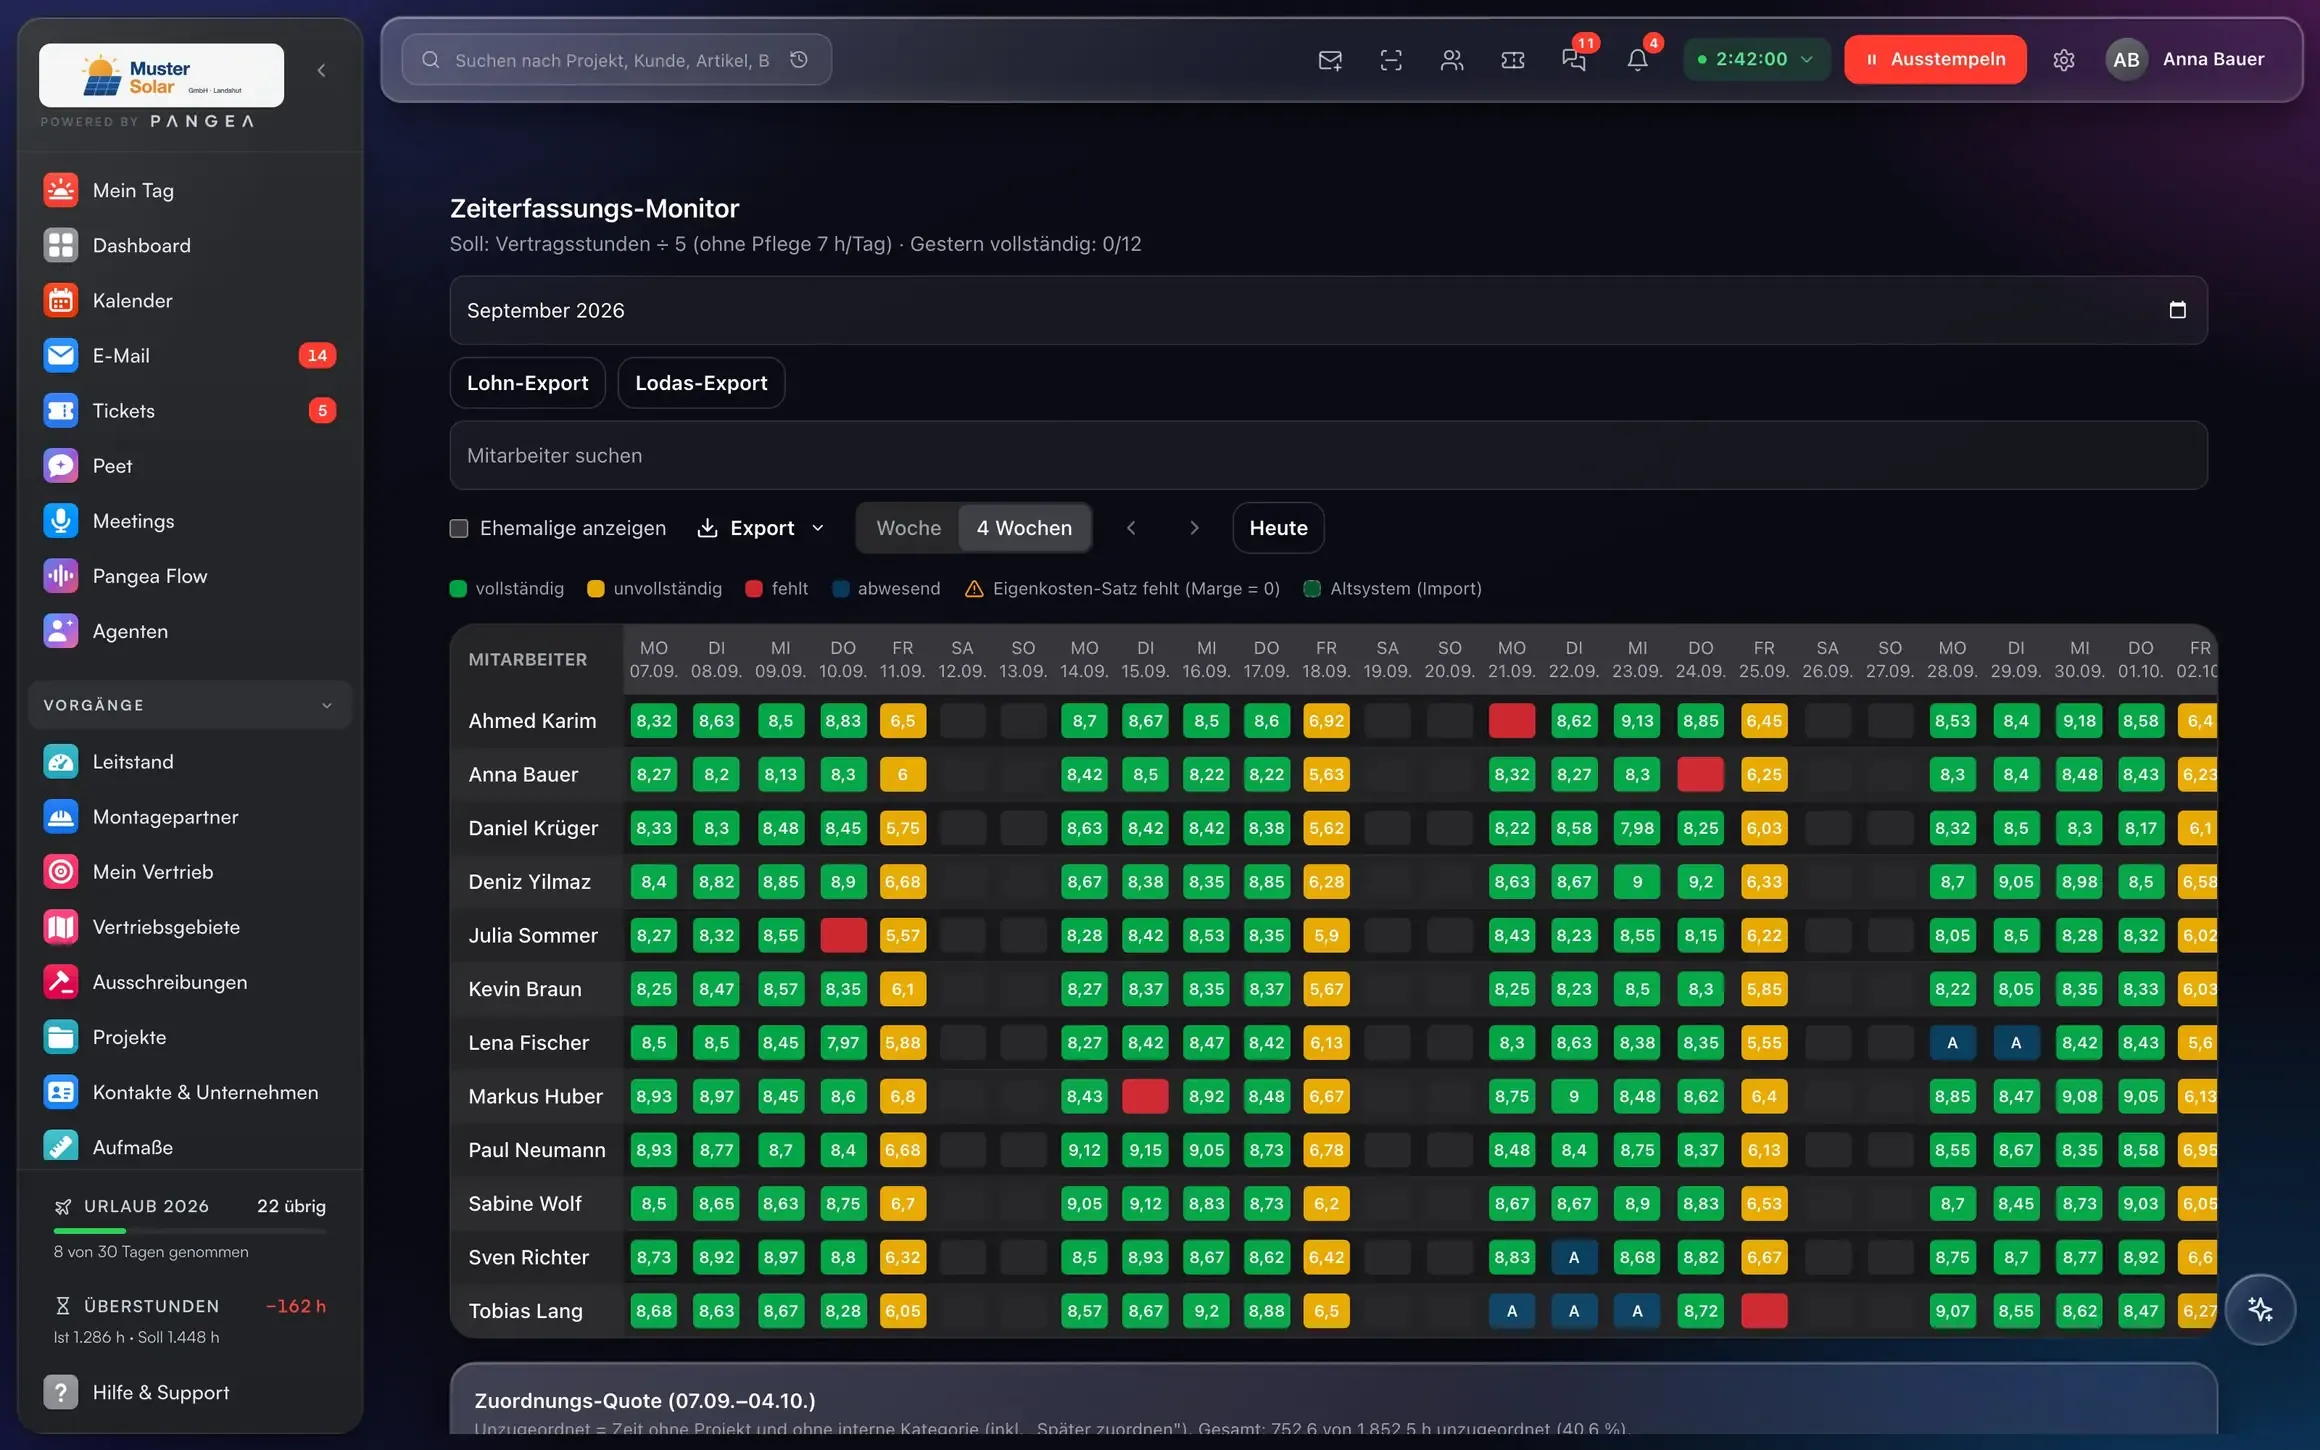Screen dimensions: 2320x1450
Task: Click Lodas-Export button
Action: click(701, 383)
